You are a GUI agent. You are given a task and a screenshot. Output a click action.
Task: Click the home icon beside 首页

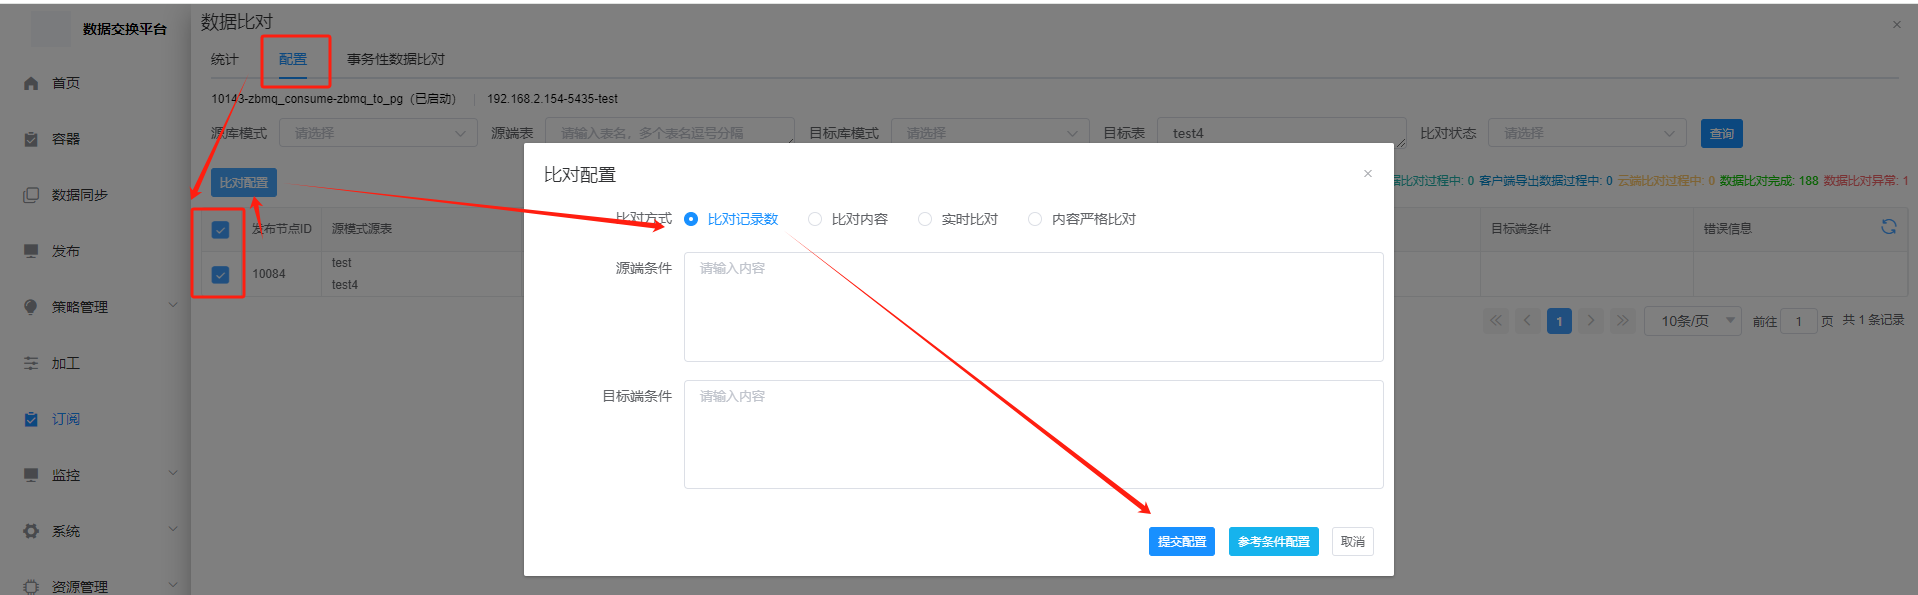click(31, 84)
